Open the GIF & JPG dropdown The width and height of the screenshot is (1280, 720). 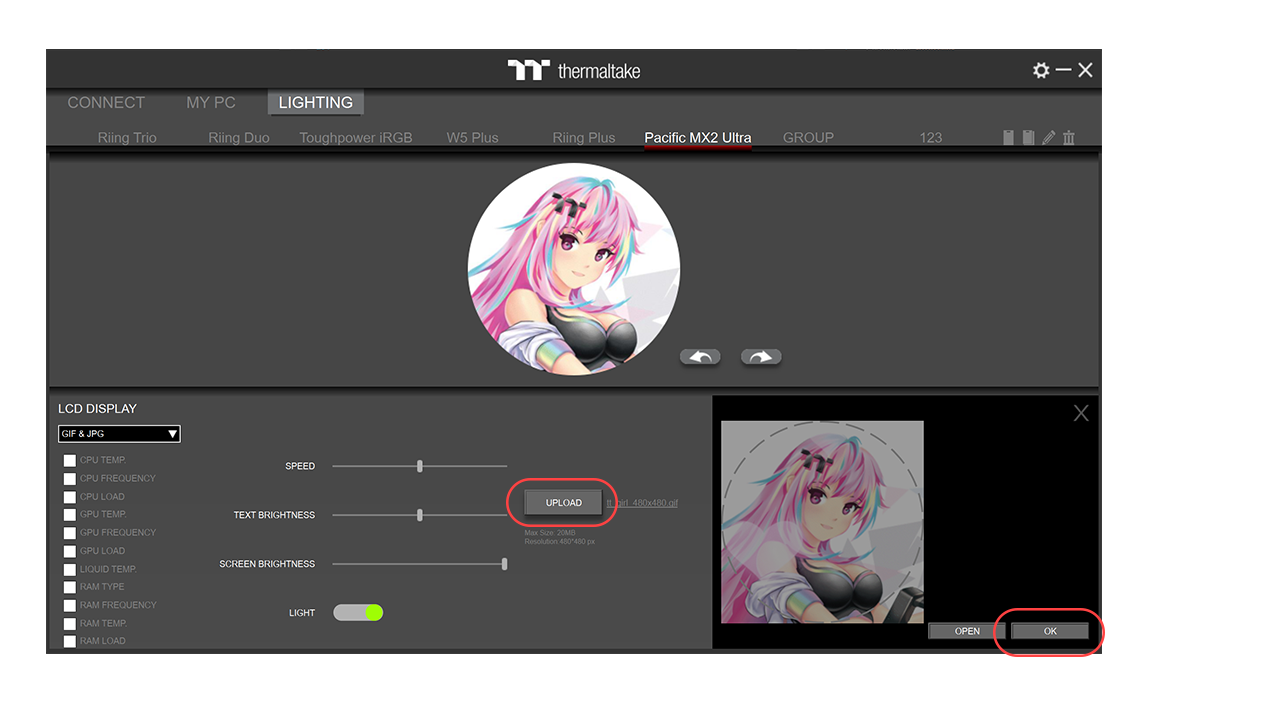119,434
